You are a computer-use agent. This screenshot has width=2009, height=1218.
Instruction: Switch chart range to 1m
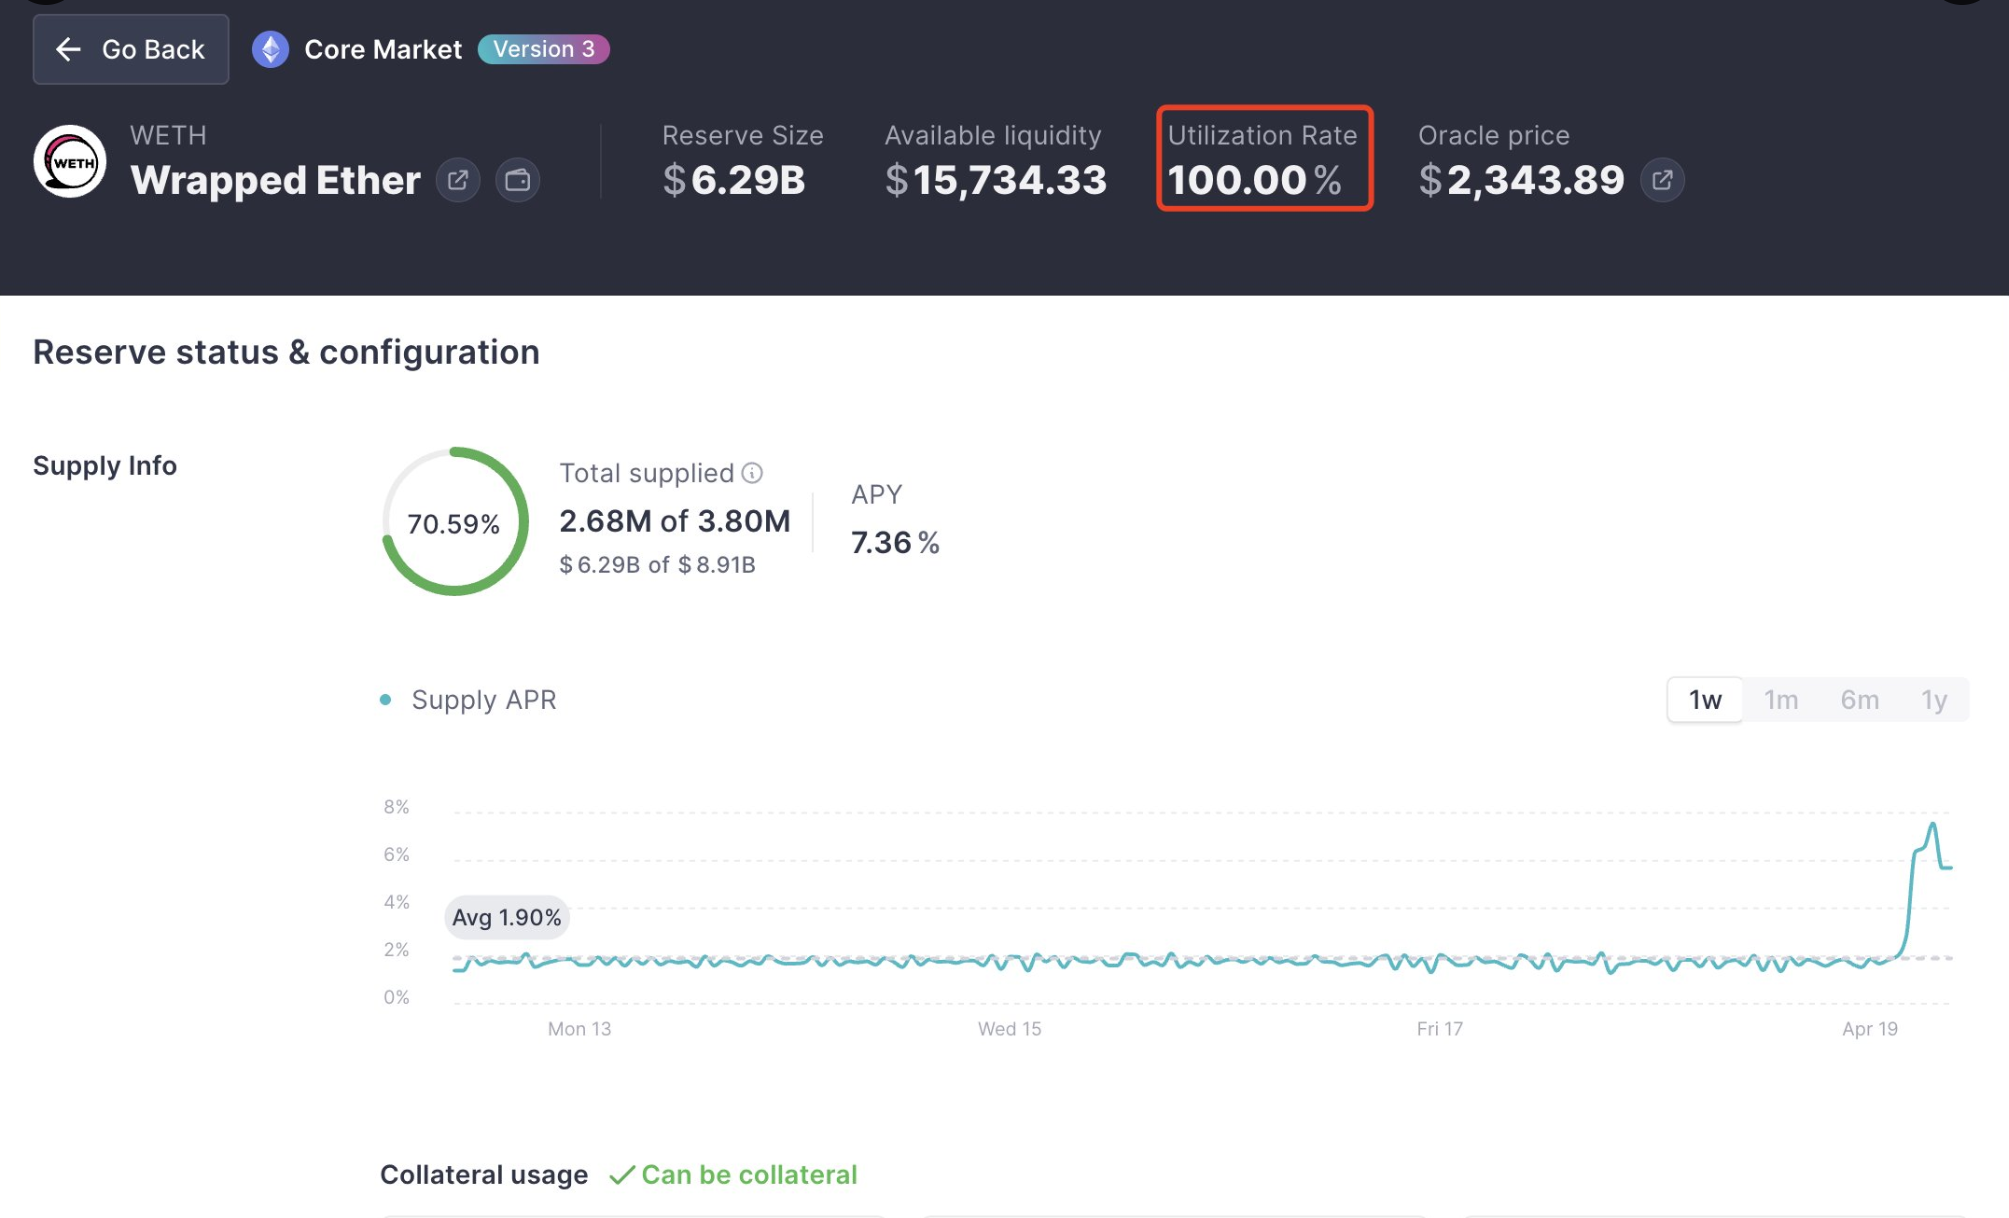click(1781, 700)
